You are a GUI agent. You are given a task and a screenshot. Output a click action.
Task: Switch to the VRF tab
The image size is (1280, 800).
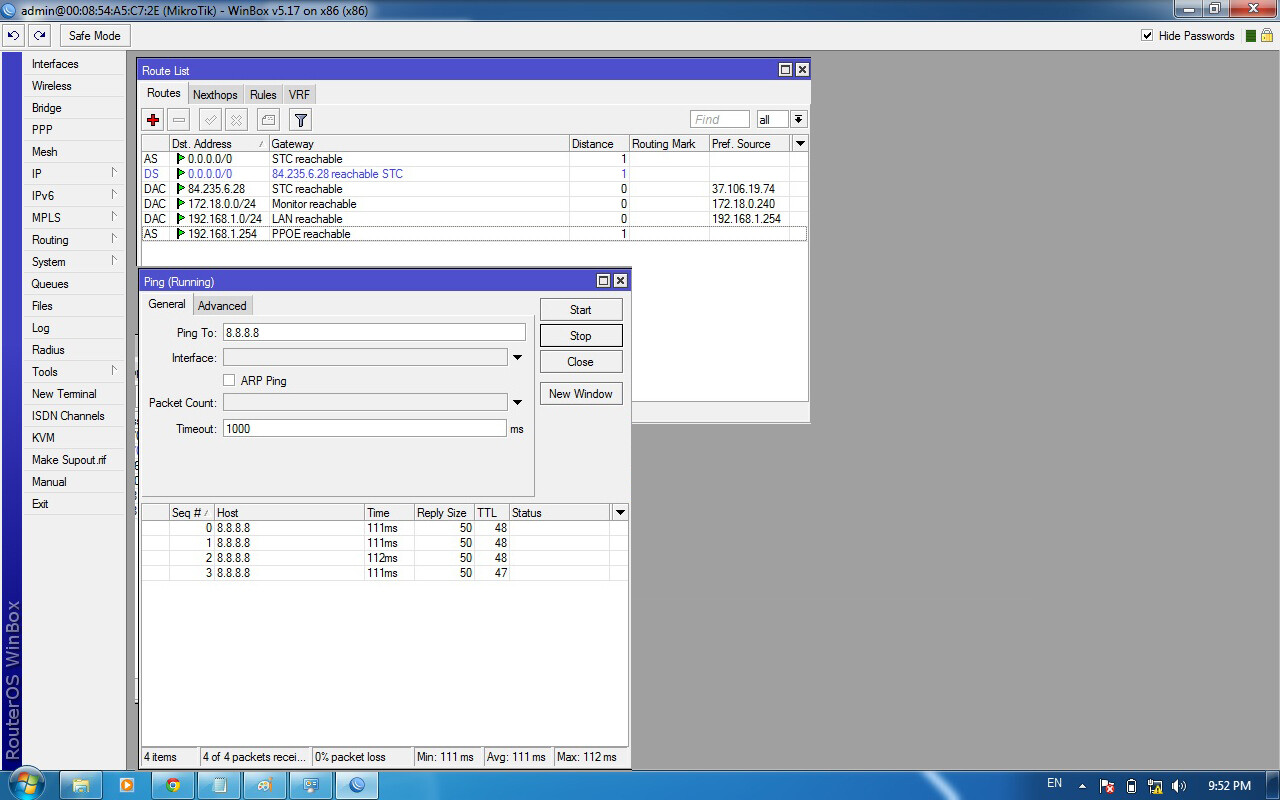299,95
